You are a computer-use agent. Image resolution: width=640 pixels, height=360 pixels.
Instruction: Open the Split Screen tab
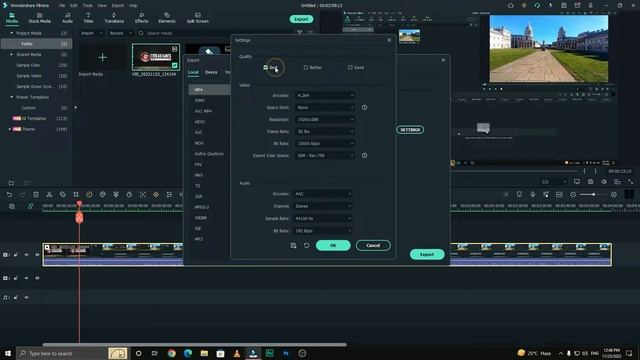click(198, 18)
